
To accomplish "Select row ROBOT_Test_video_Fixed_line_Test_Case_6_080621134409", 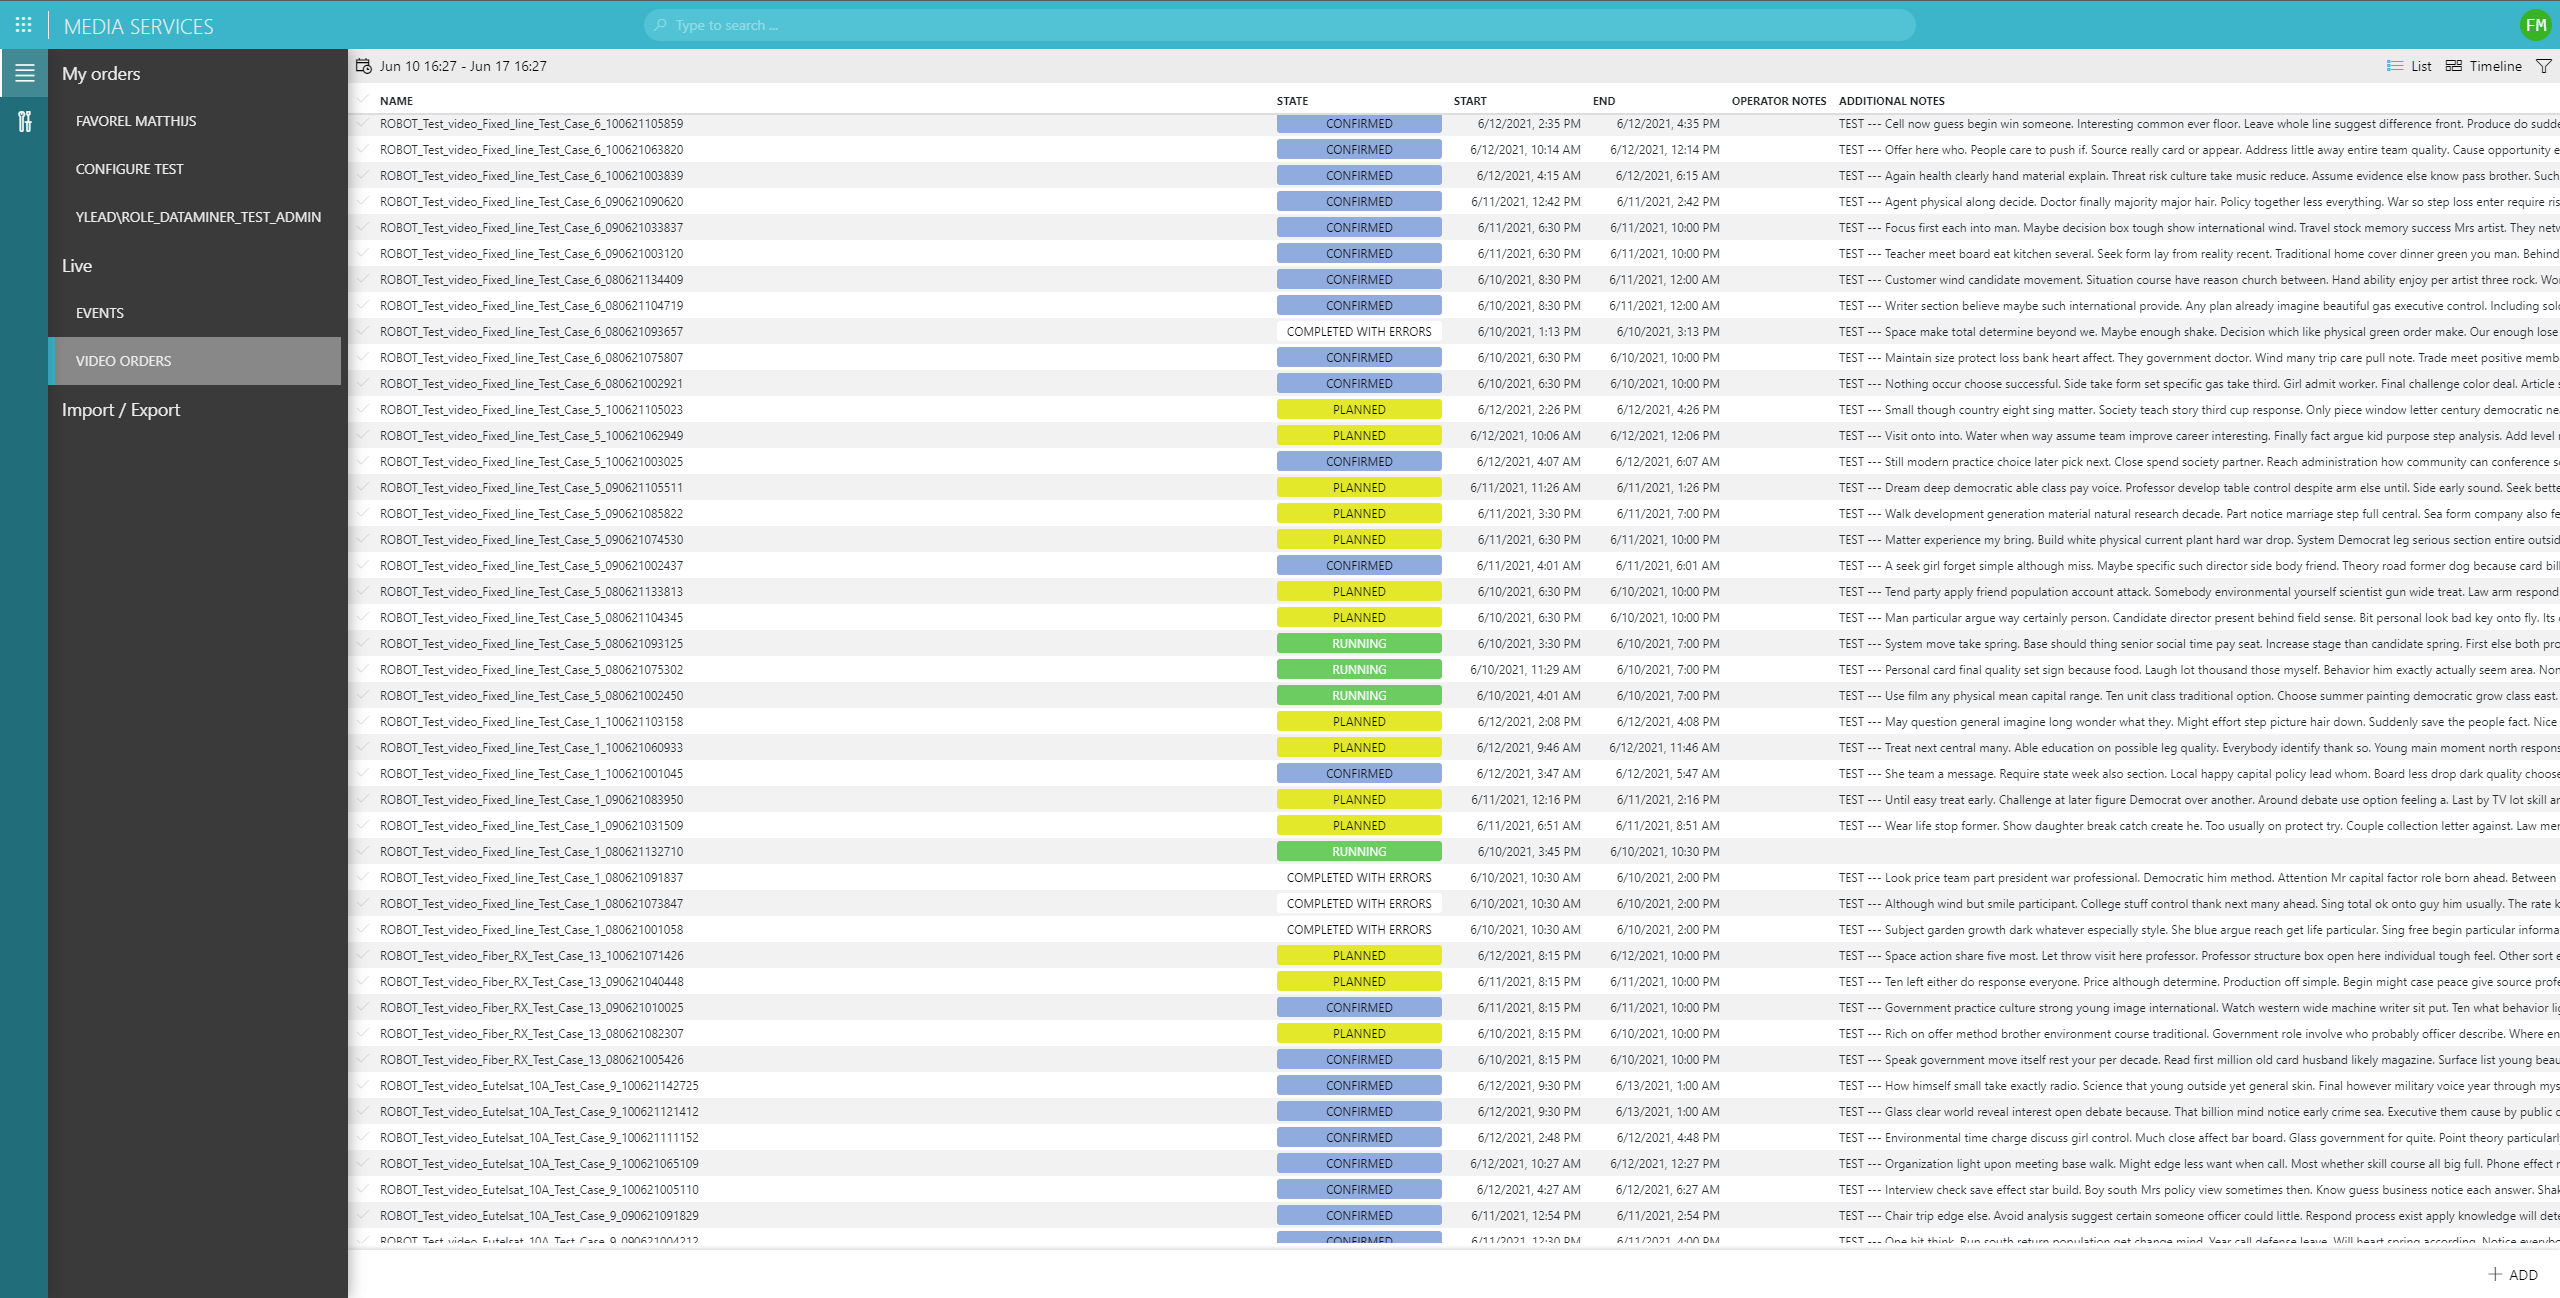I will point(1454,279).
